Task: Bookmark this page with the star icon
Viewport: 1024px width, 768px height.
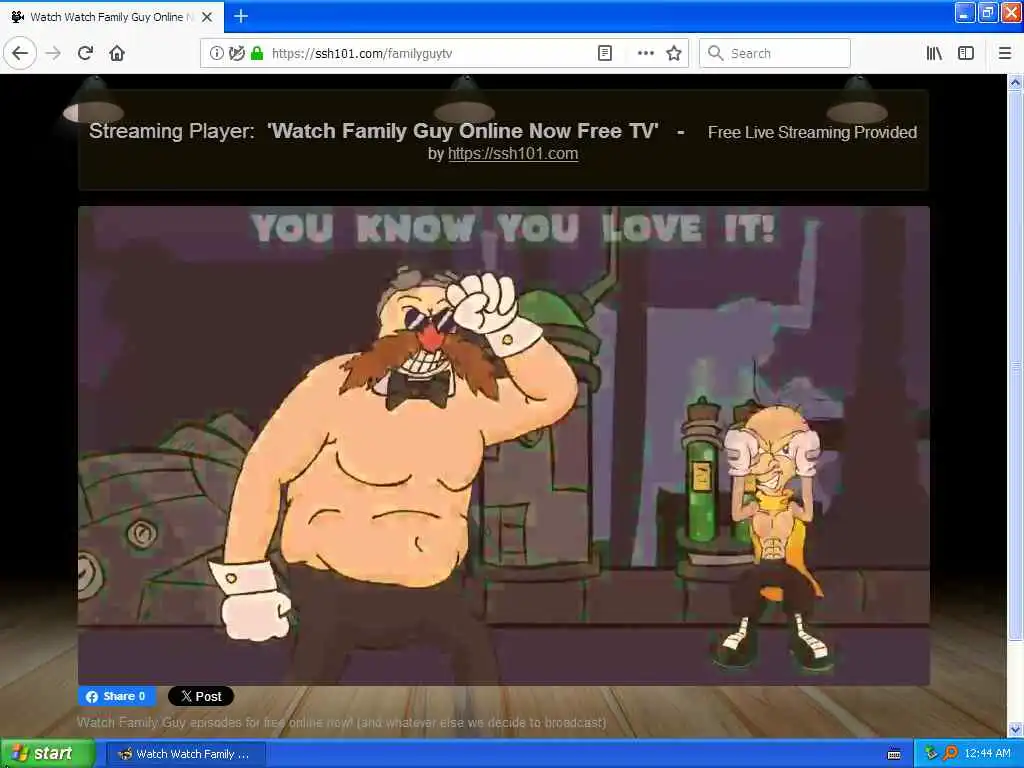Action: click(674, 53)
